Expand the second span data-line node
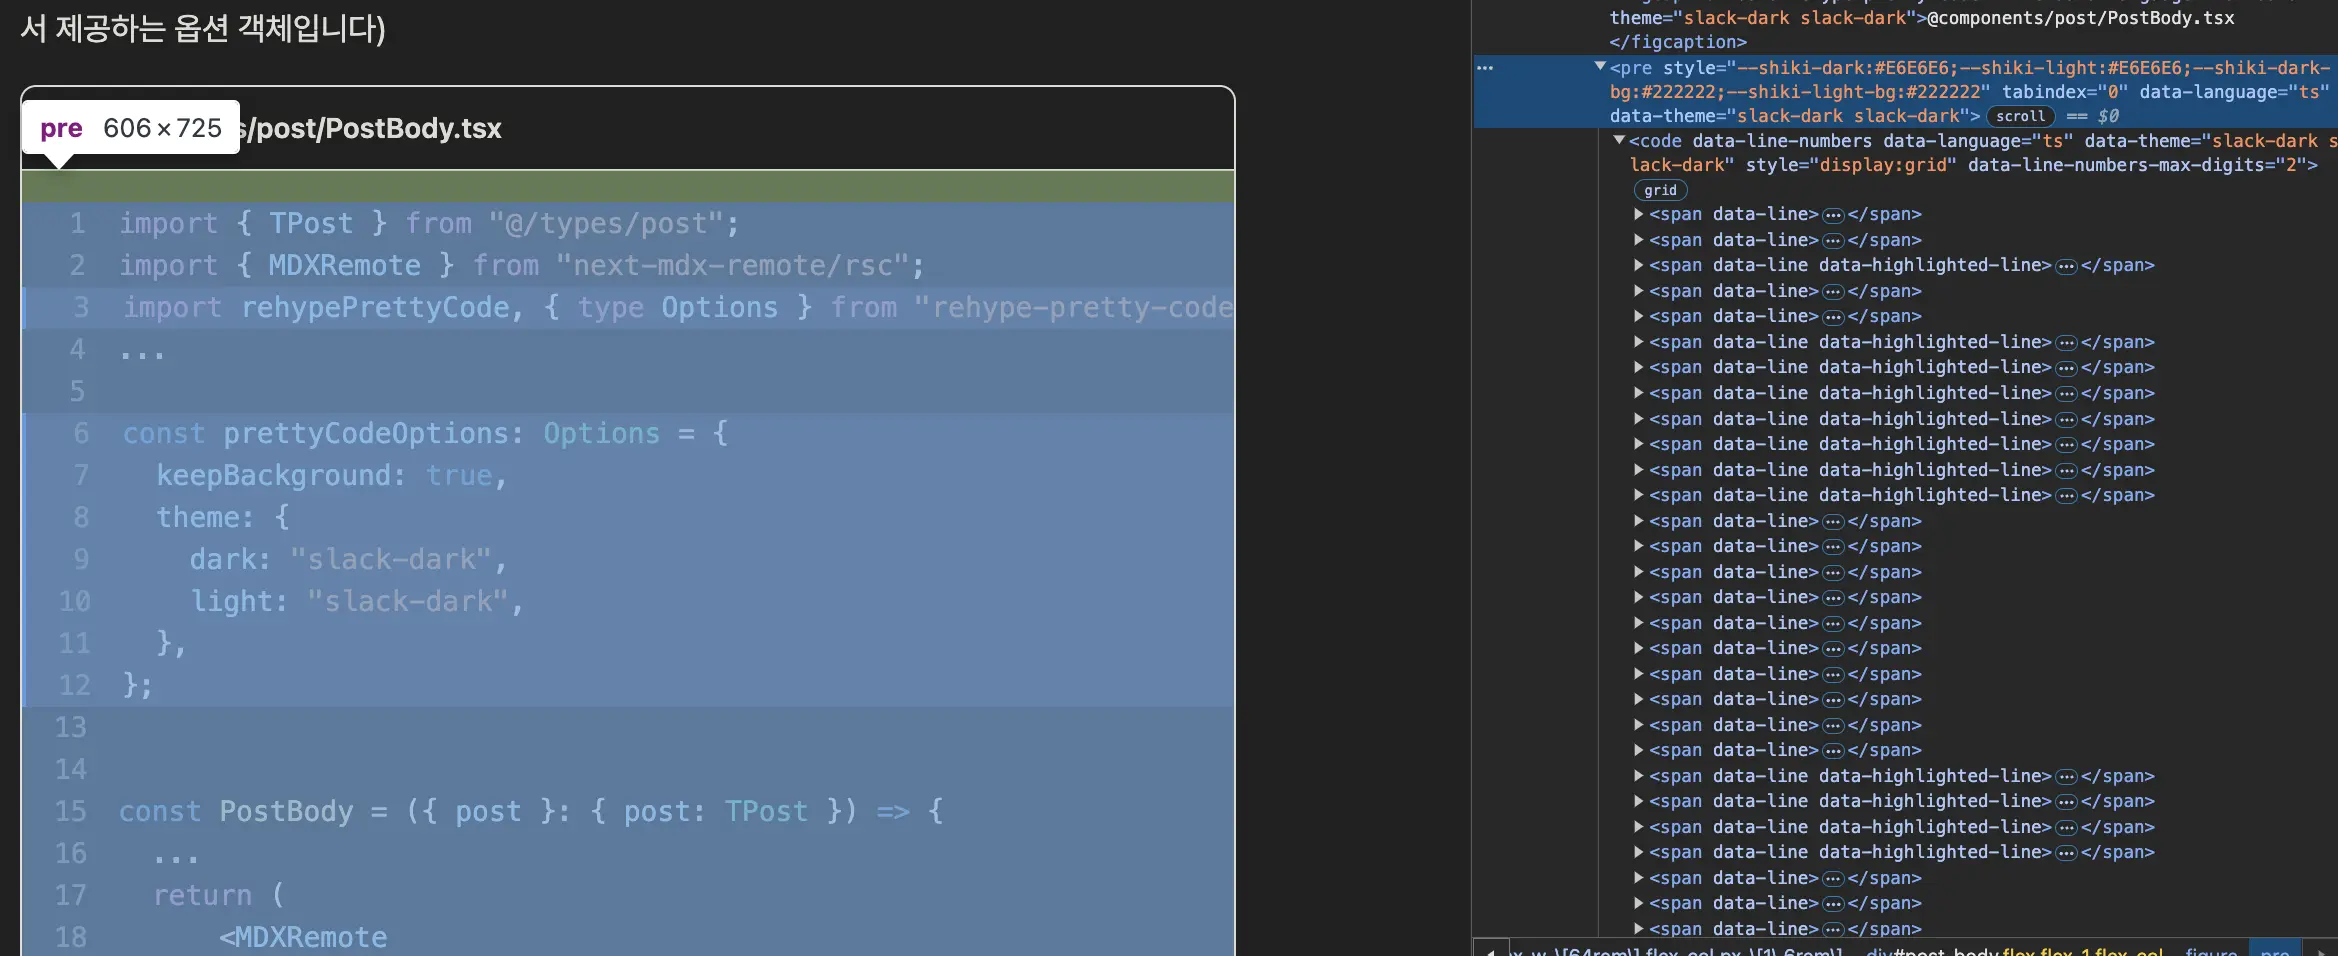2338x956 pixels. pyautogui.click(x=1639, y=240)
